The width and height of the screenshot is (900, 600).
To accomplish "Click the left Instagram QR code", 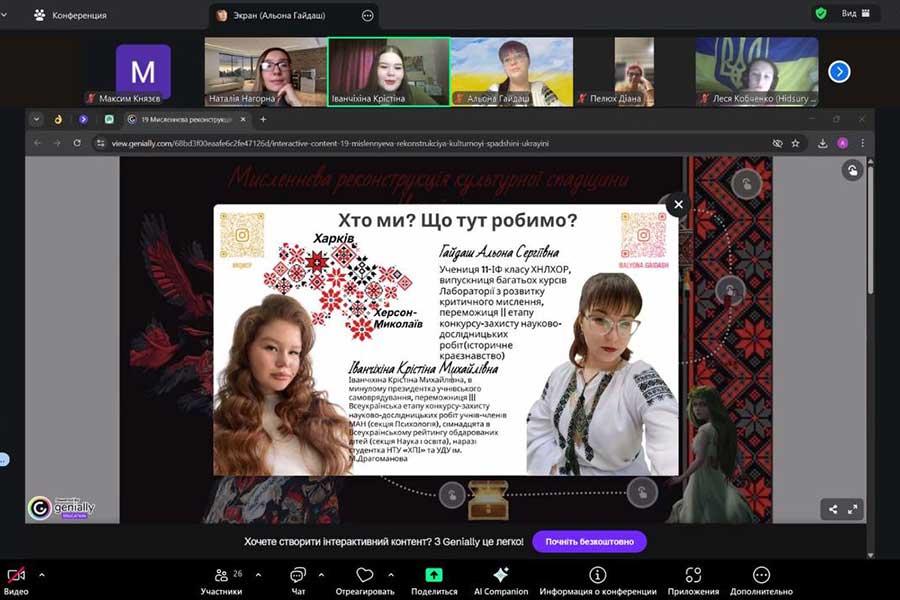I will pyautogui.click(x=242, y=236).
